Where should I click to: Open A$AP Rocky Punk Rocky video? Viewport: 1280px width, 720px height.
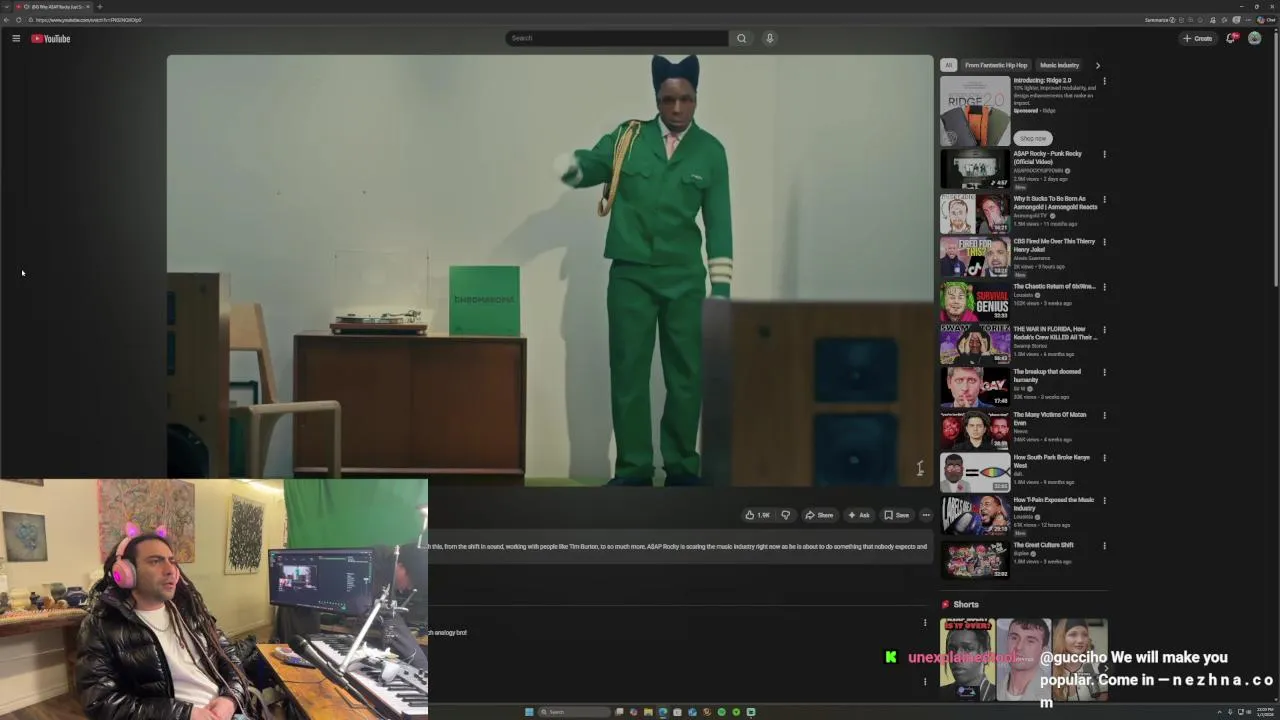click(x=975, y=169)
